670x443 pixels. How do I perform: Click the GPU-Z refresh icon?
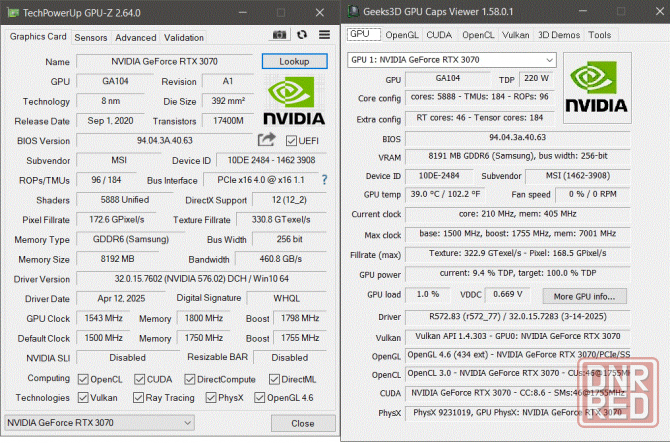(302, 35)
